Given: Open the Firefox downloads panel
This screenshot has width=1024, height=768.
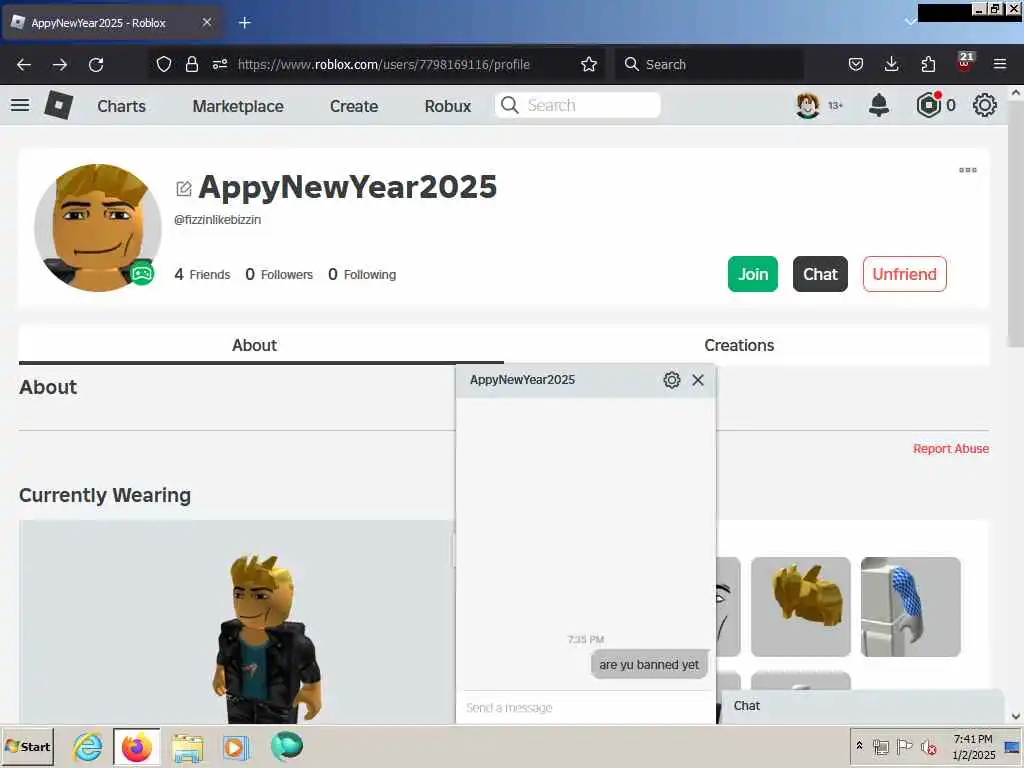Looking at the screenshot, I should pos(891,64).
